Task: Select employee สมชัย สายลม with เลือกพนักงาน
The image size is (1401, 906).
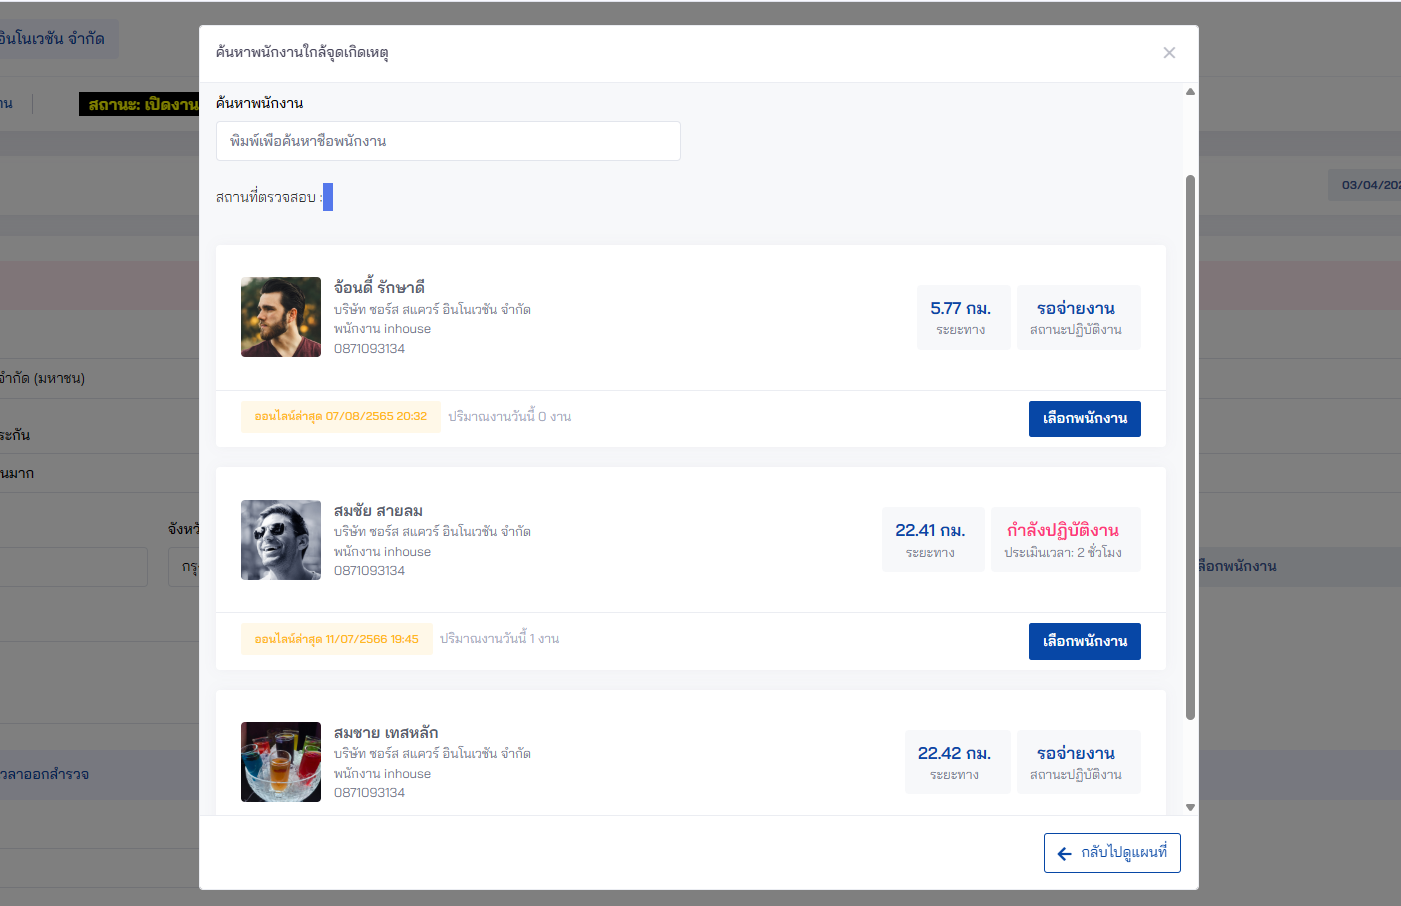Action: click(x=1084, y=642)
